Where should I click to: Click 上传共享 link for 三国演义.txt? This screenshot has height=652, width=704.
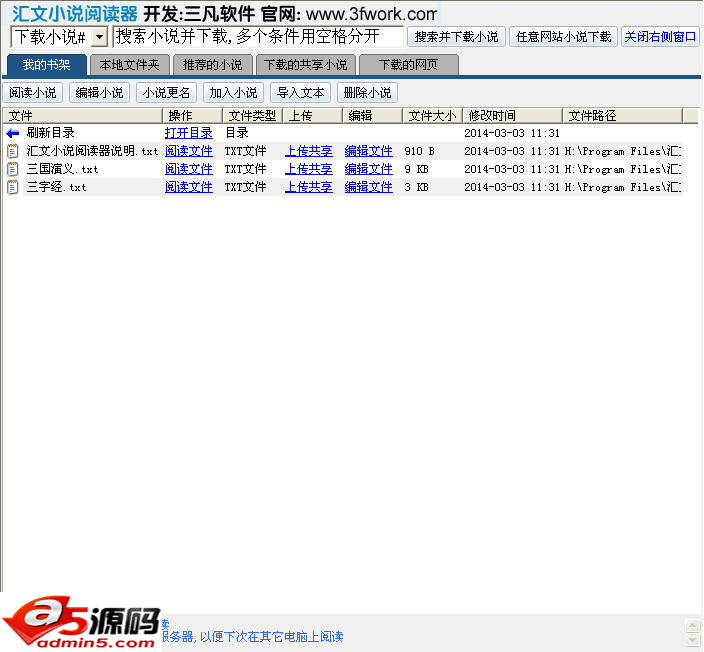click(x=309, y=169)
